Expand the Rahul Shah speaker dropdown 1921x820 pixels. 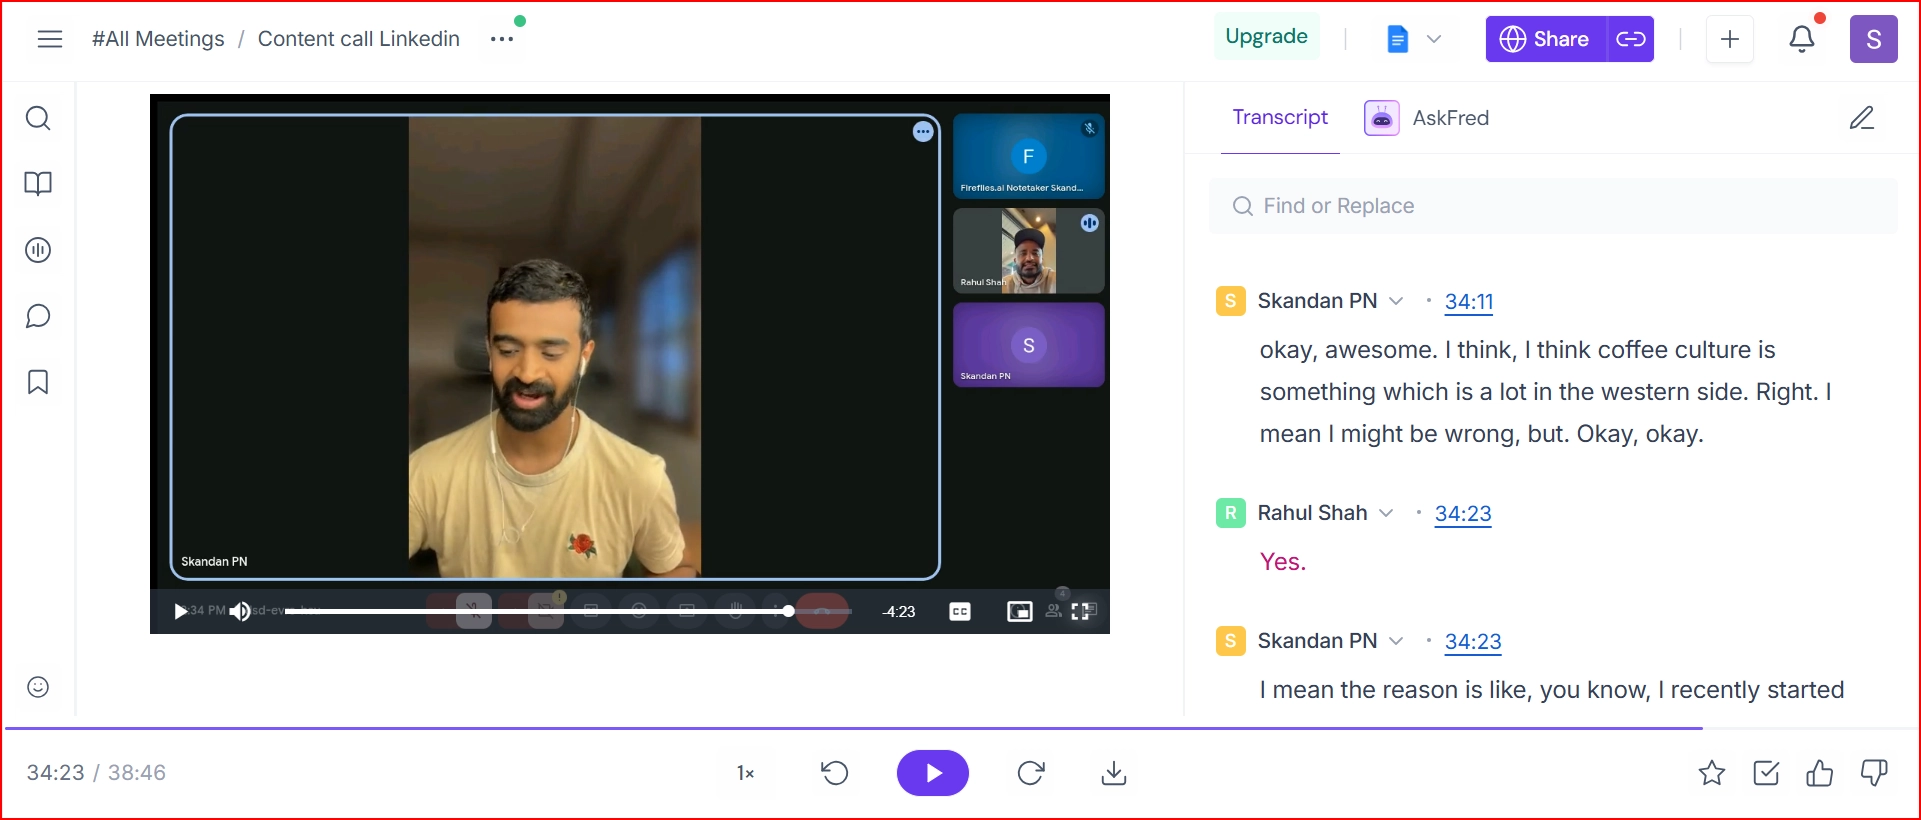(x=1386, y=513)
